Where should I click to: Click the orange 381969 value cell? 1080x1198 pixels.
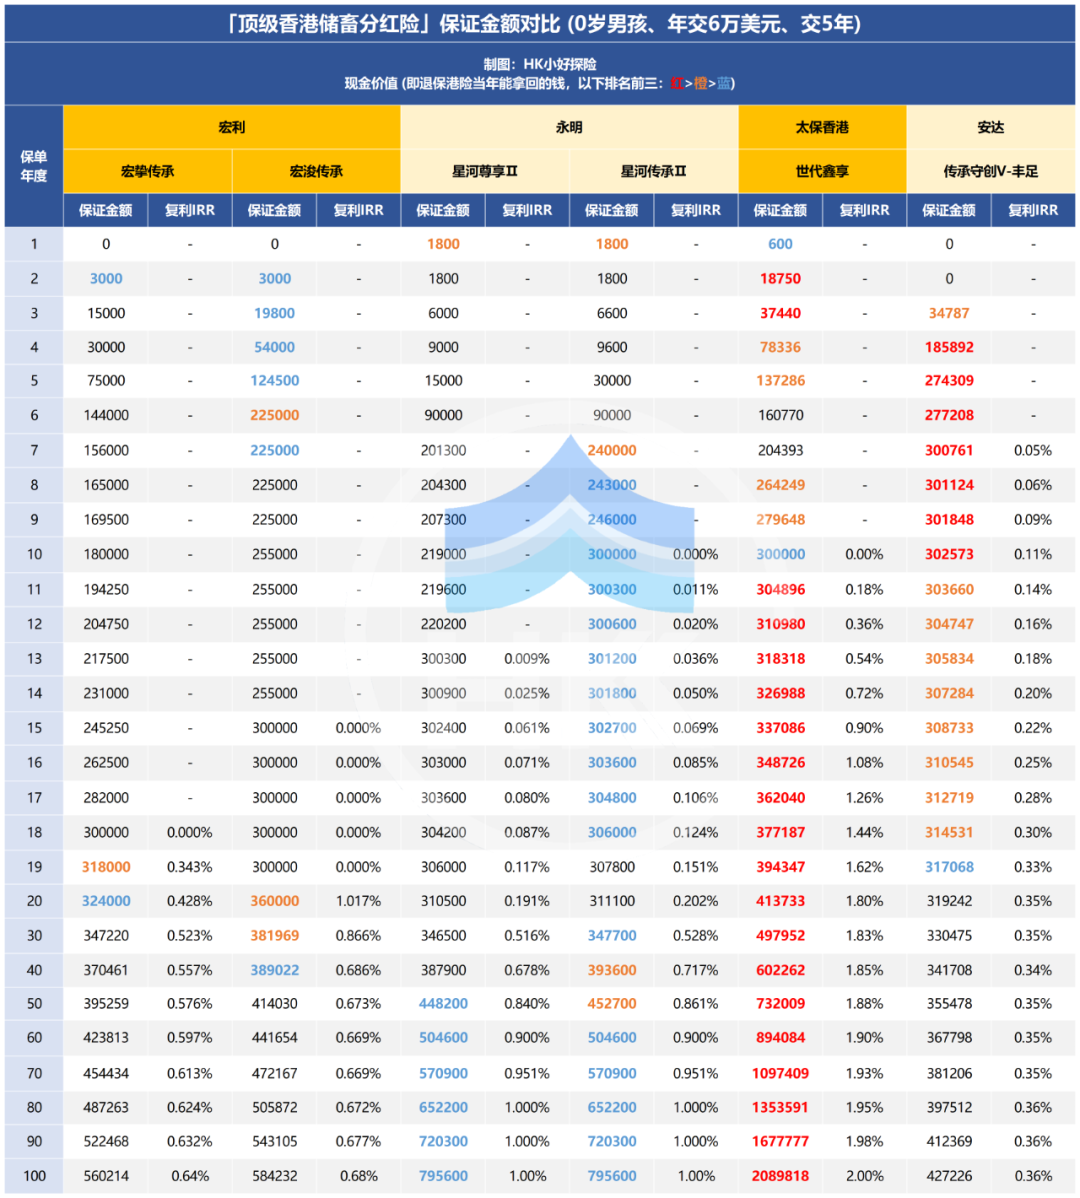pos(274,936)
